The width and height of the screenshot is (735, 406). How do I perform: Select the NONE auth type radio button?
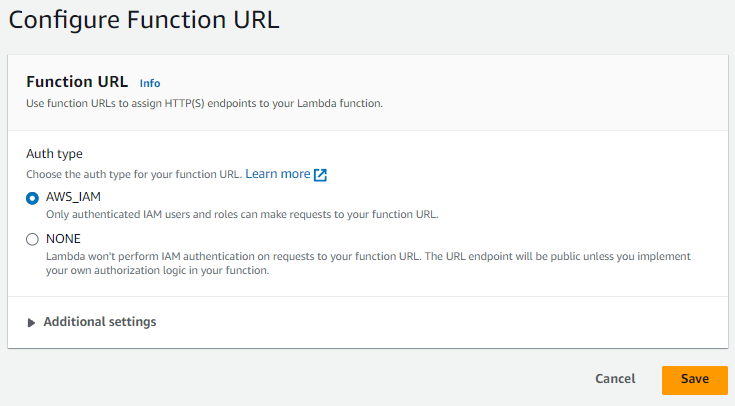(x=32, y=240)
